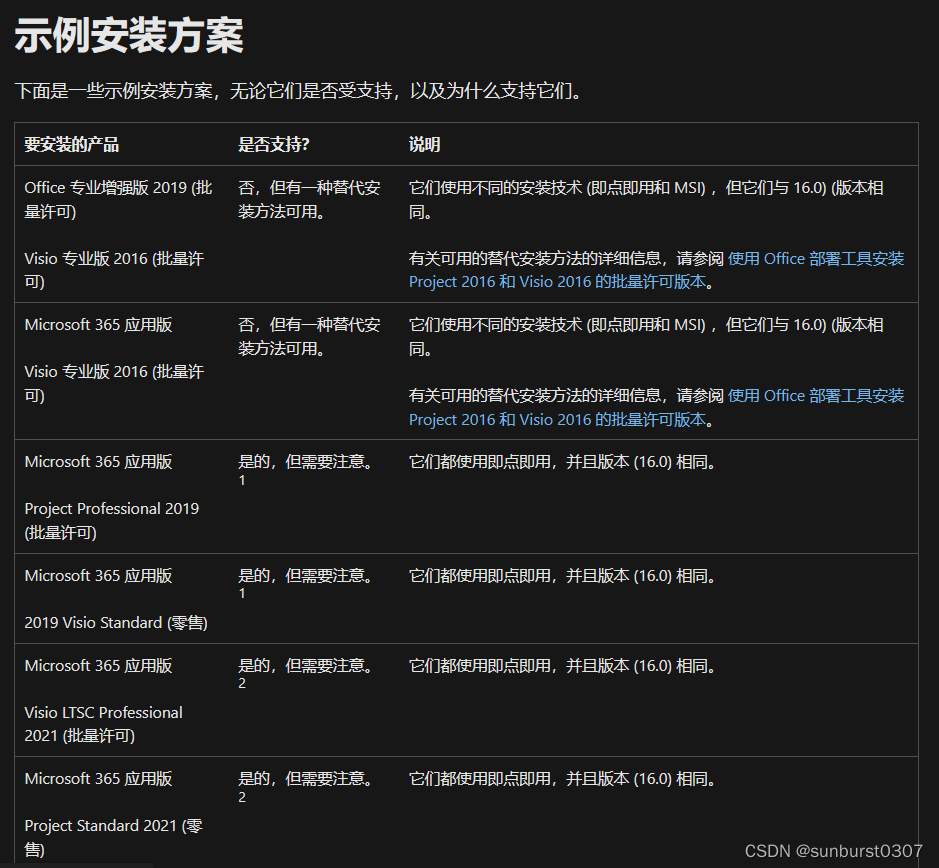
Task: Select "Microsoft 365 应用版" above Project Professional 2019
Action: 98,462
